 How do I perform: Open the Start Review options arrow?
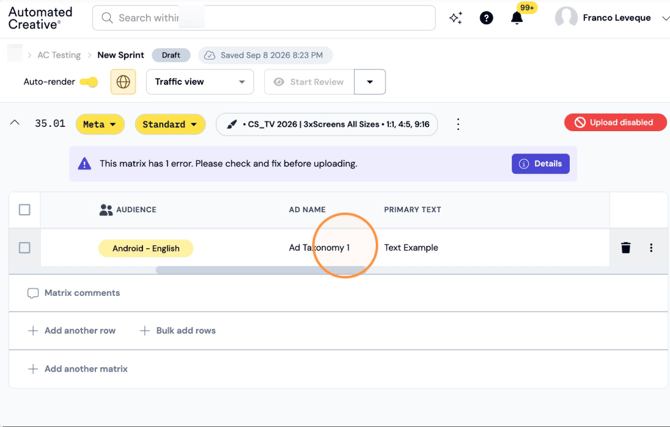point(370,82)
